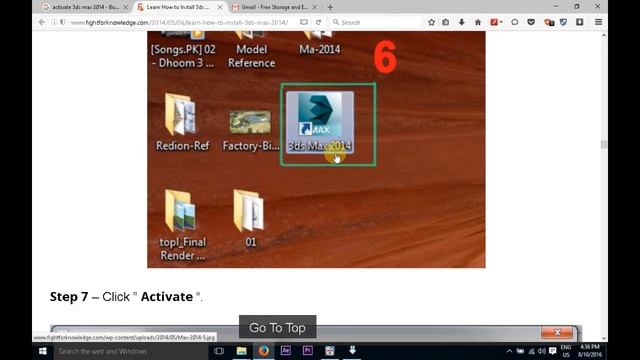Click the page vertical scrollbar thumb
640x360 pixels.
(604, 144)
